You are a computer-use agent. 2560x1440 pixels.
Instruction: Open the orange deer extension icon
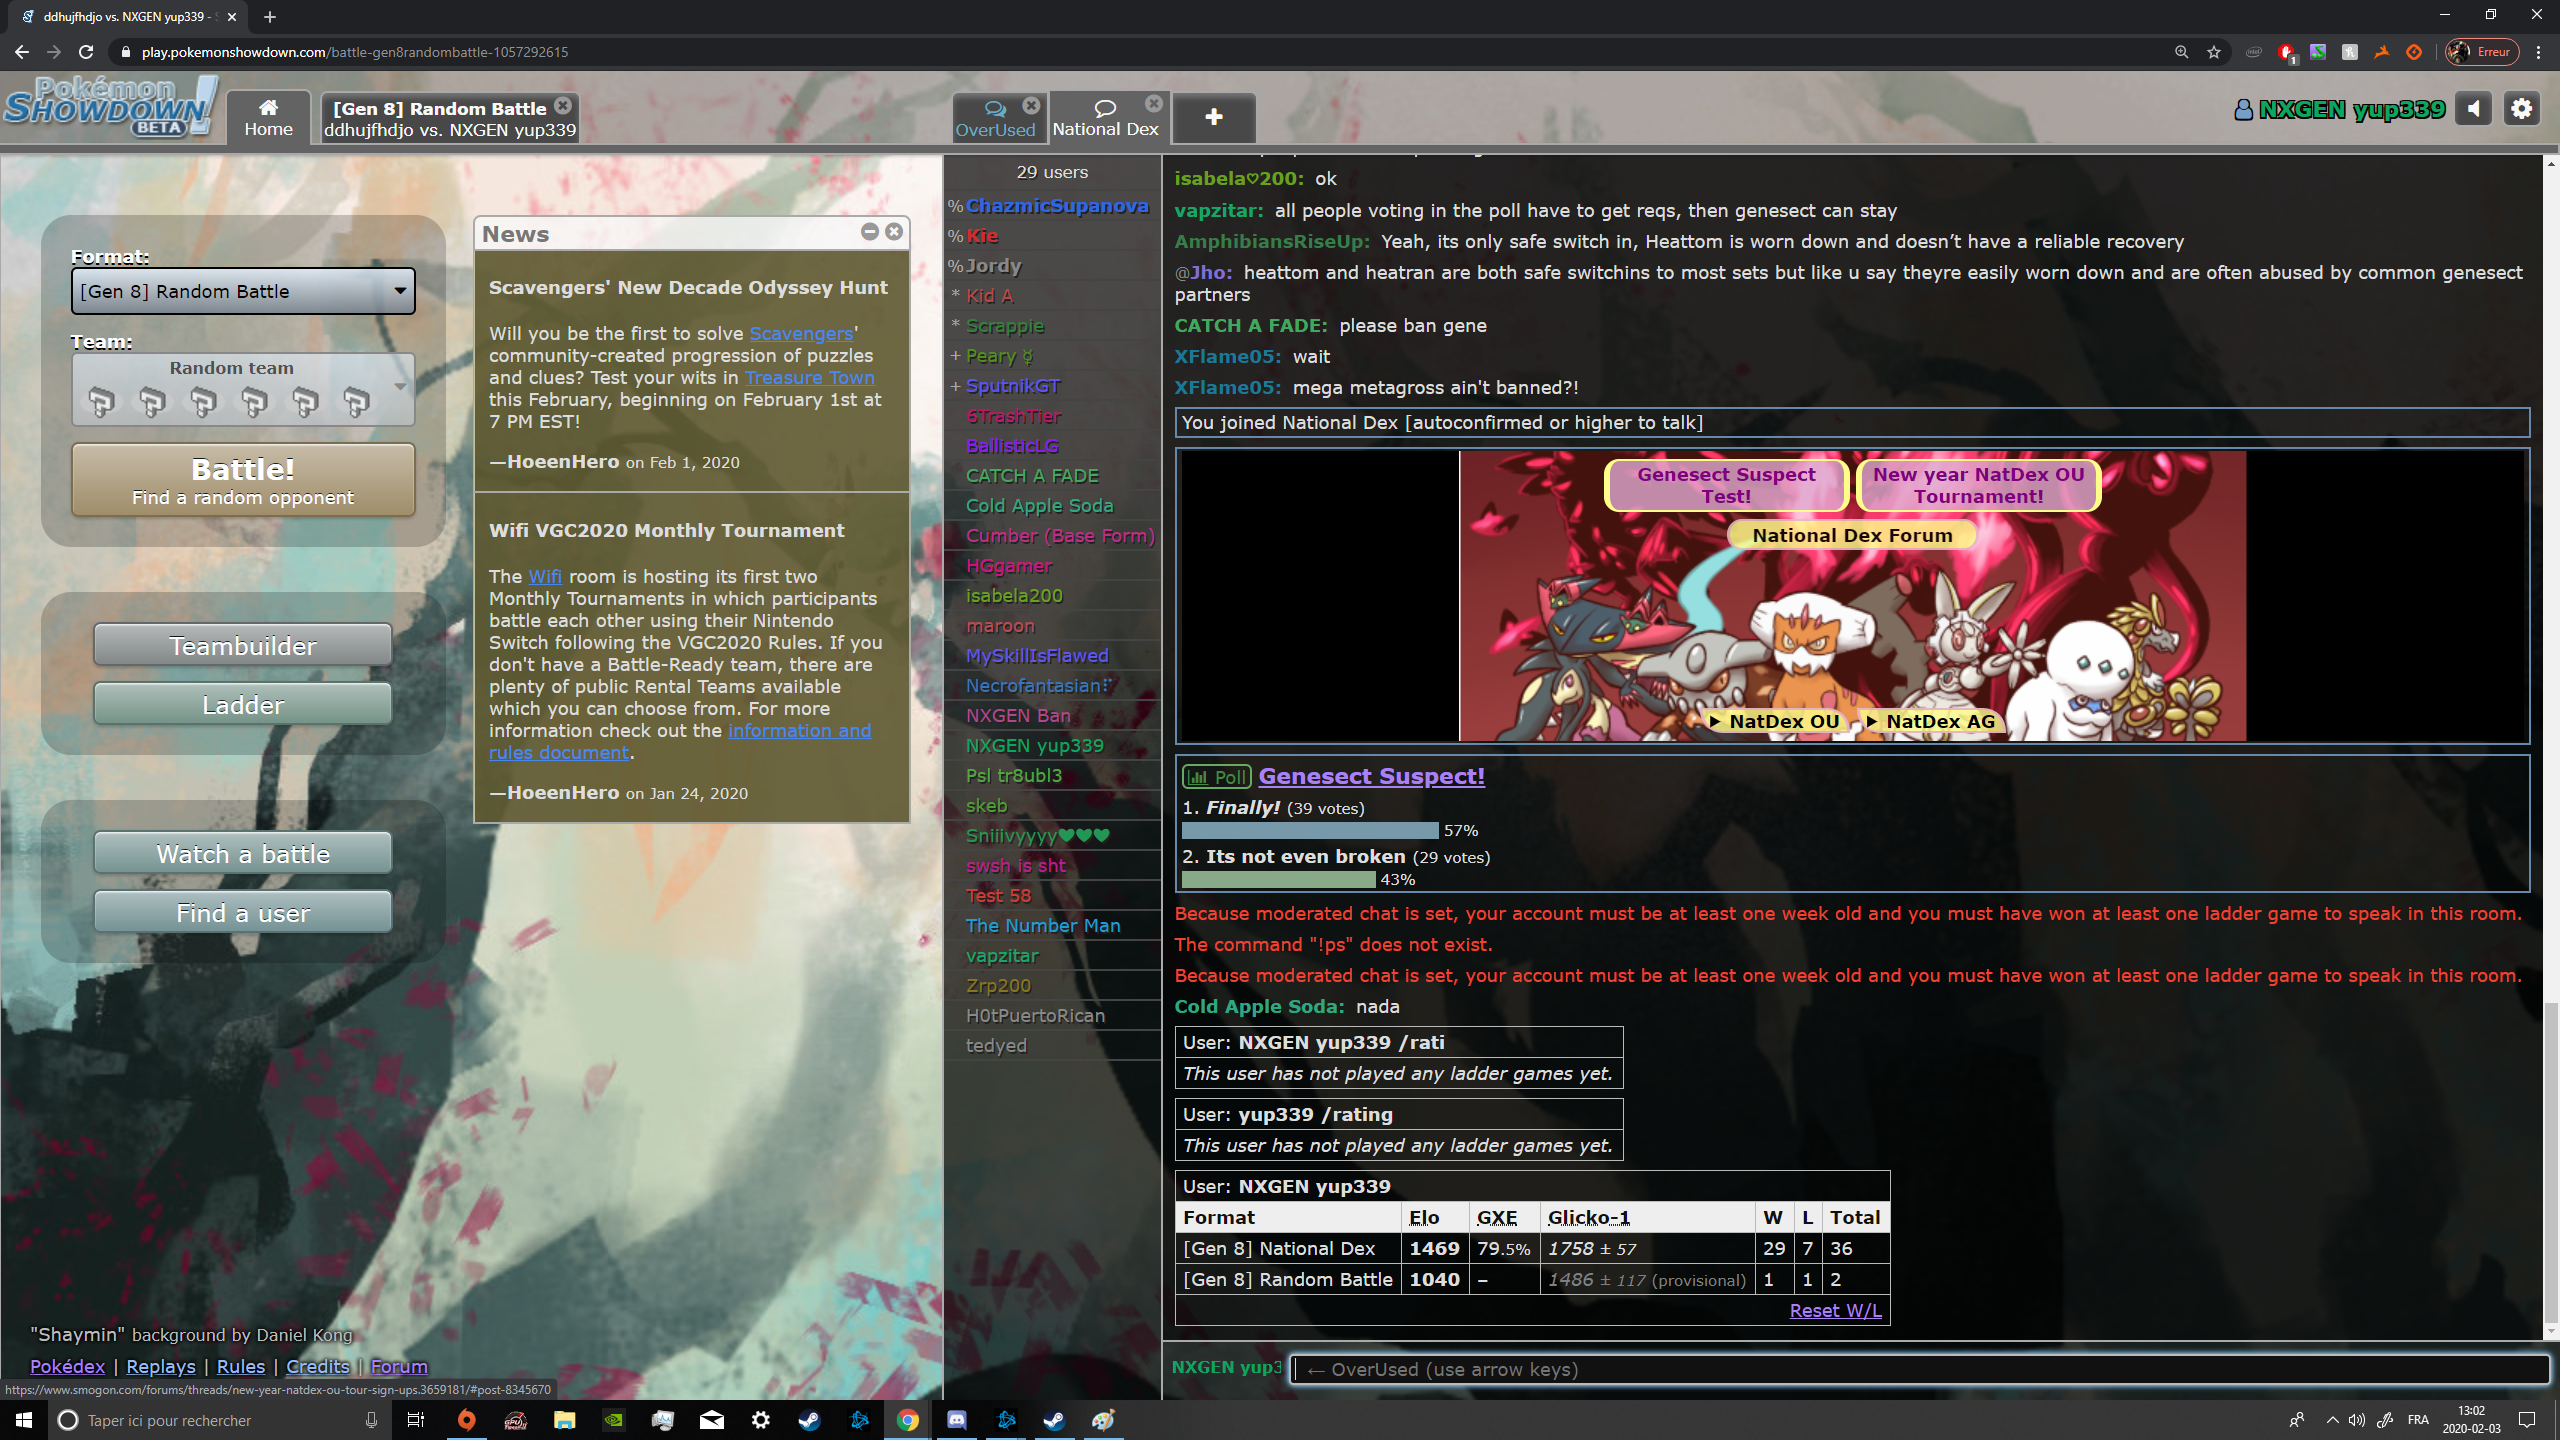coord(2382,52)
